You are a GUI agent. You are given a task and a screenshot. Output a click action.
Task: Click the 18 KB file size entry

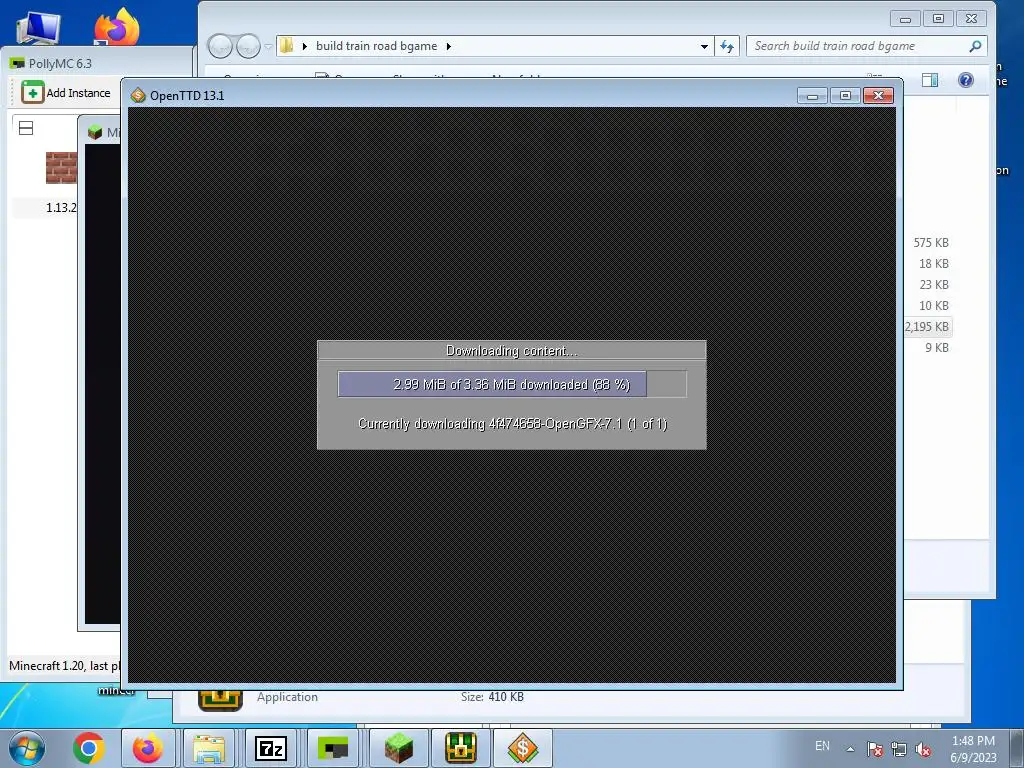pos(934,264)
